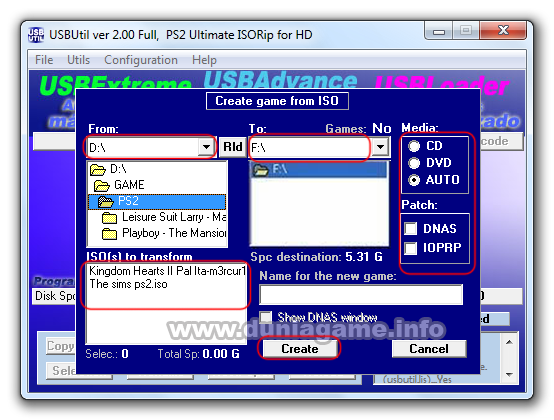Viewport: 554px width, 420px height.
Task: Enable the DNAS patch checkbox
Action: click(x=411, y=229)
